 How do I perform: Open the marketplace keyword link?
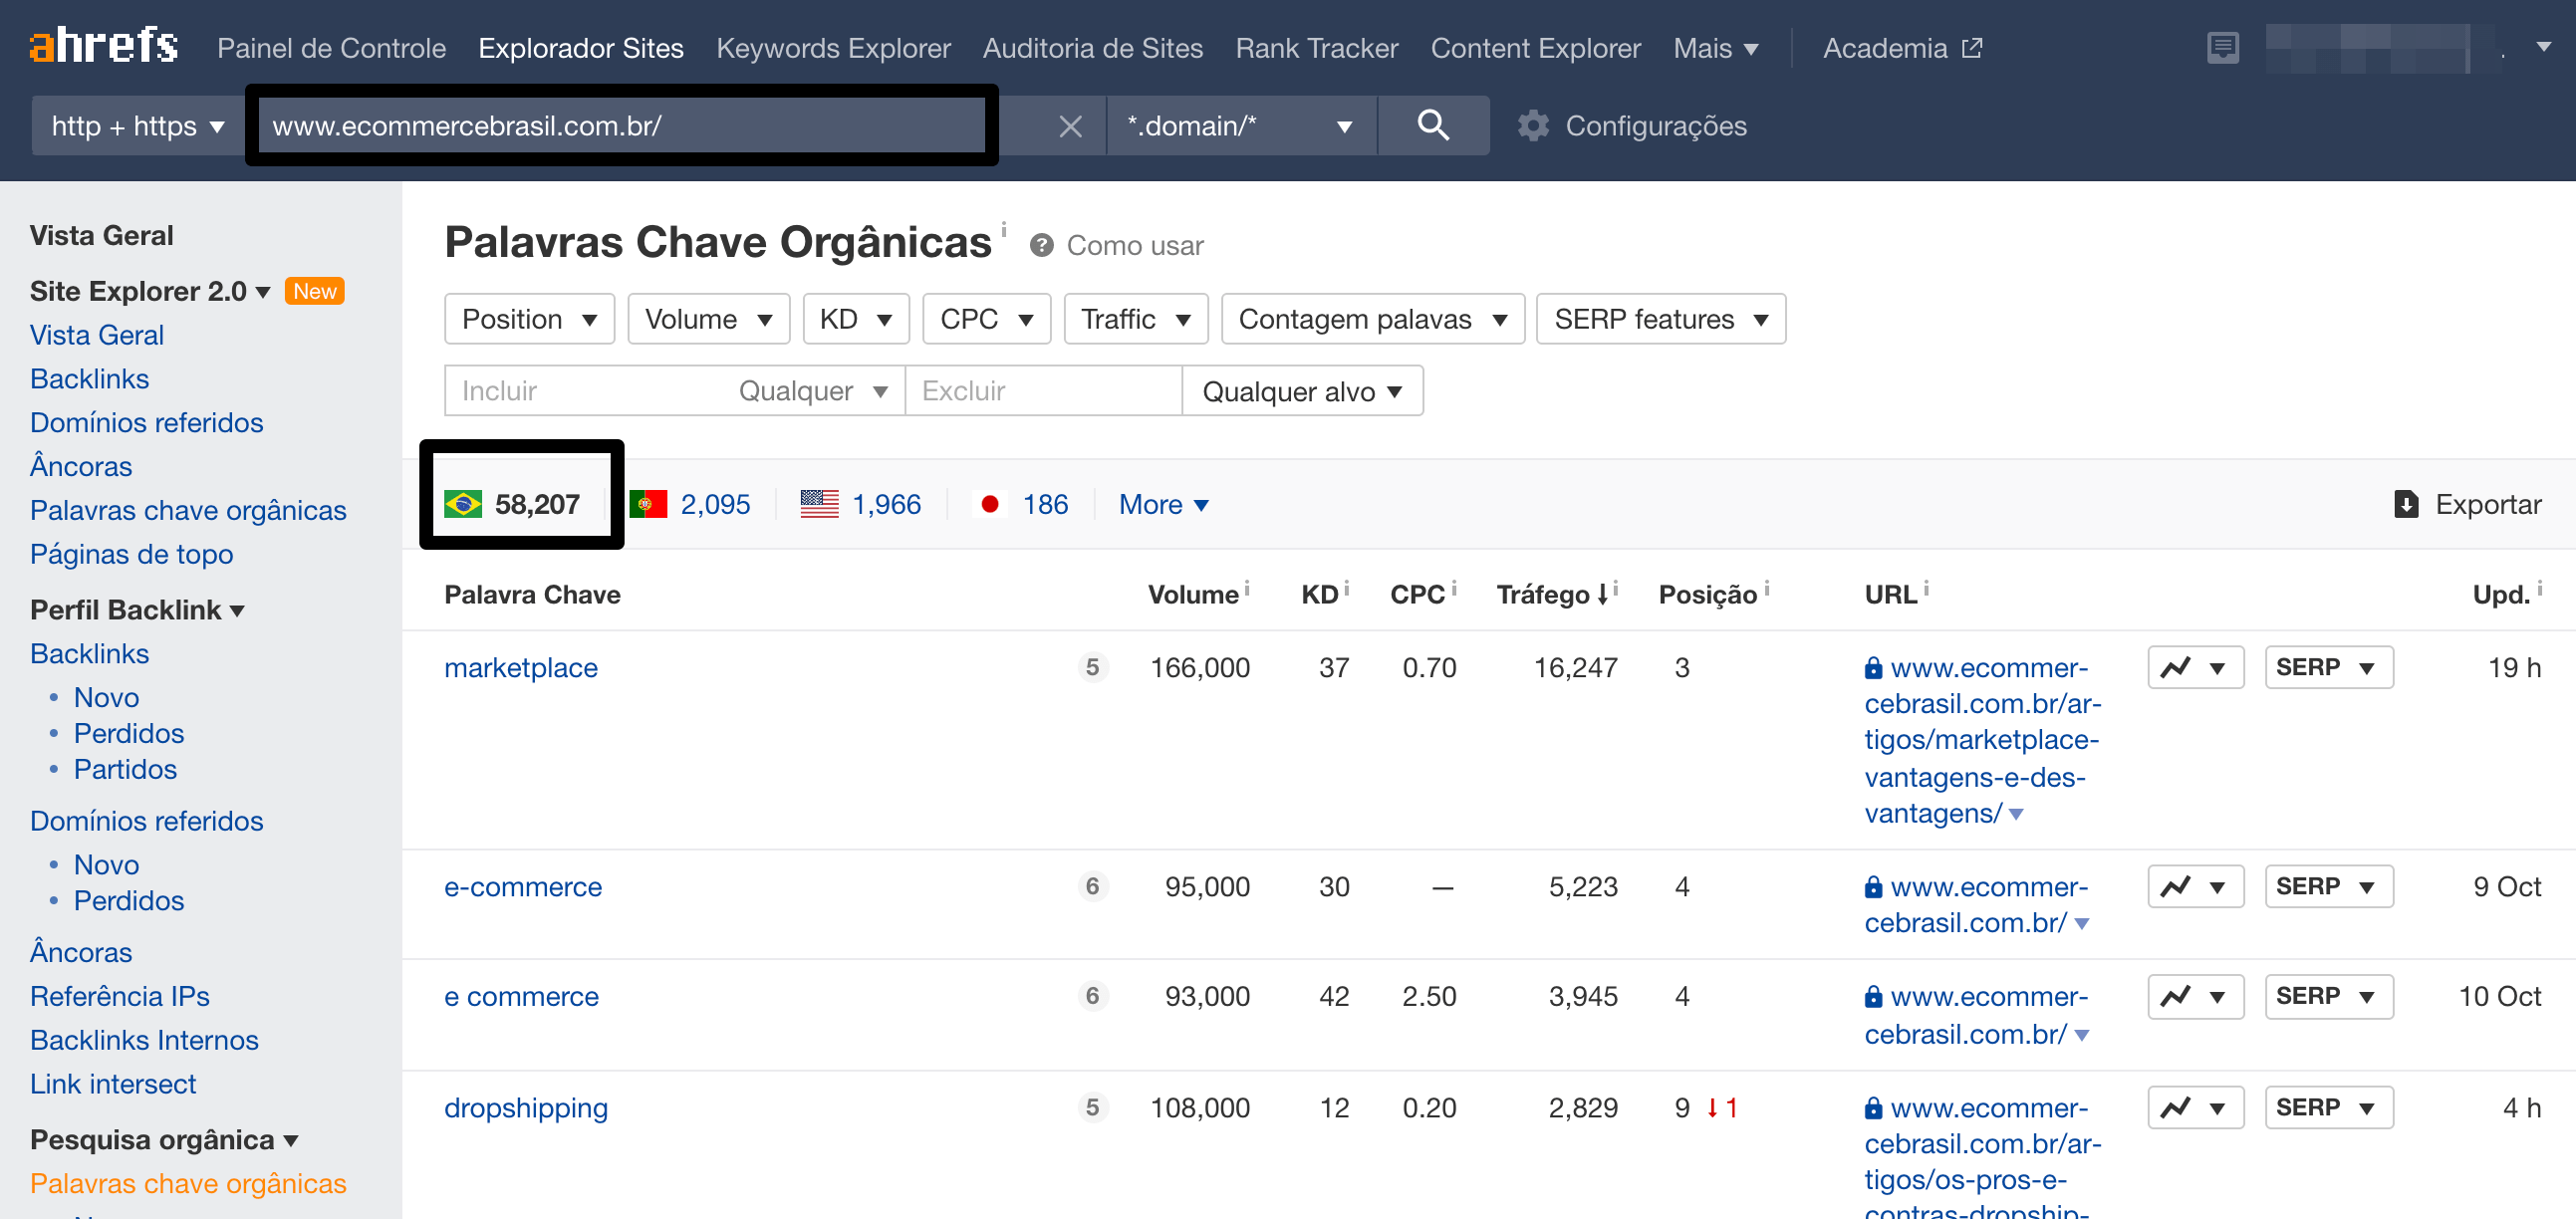[520, 667]
